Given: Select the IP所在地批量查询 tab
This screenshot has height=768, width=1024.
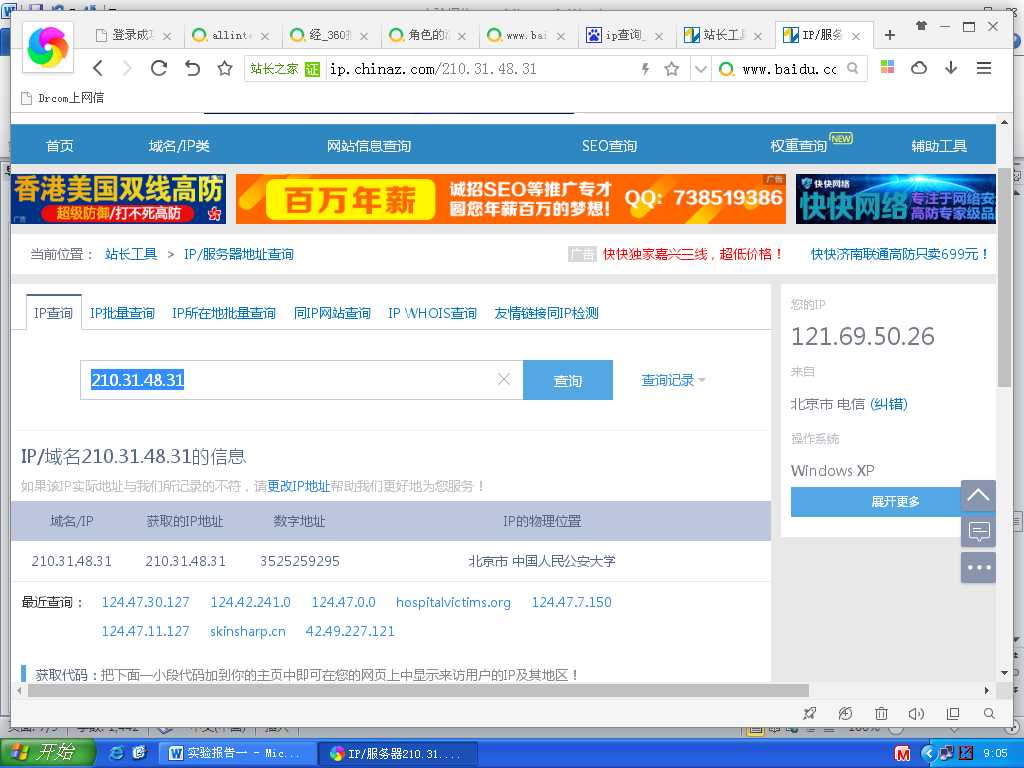Looking at the screenshot, I should tap(224, 313).
